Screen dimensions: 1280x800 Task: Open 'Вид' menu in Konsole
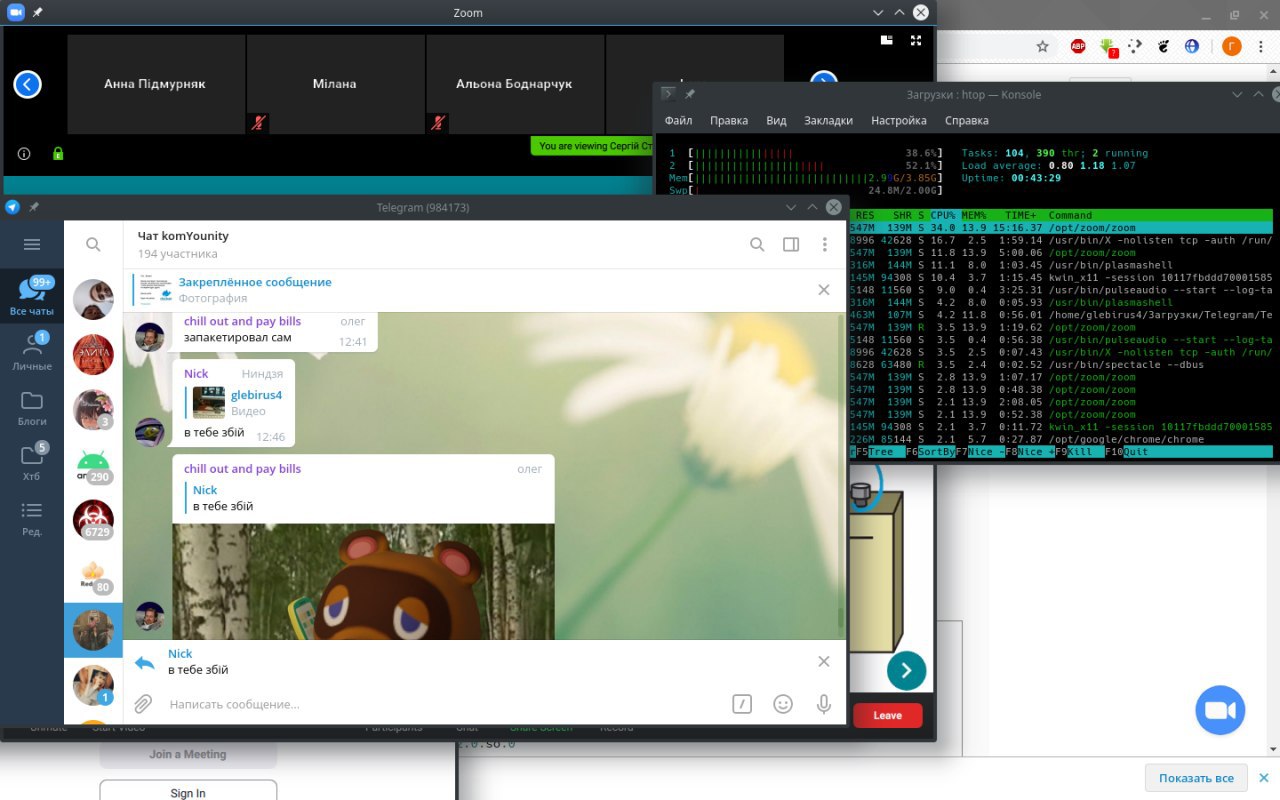pyautogui.click(x=776, y=120)
